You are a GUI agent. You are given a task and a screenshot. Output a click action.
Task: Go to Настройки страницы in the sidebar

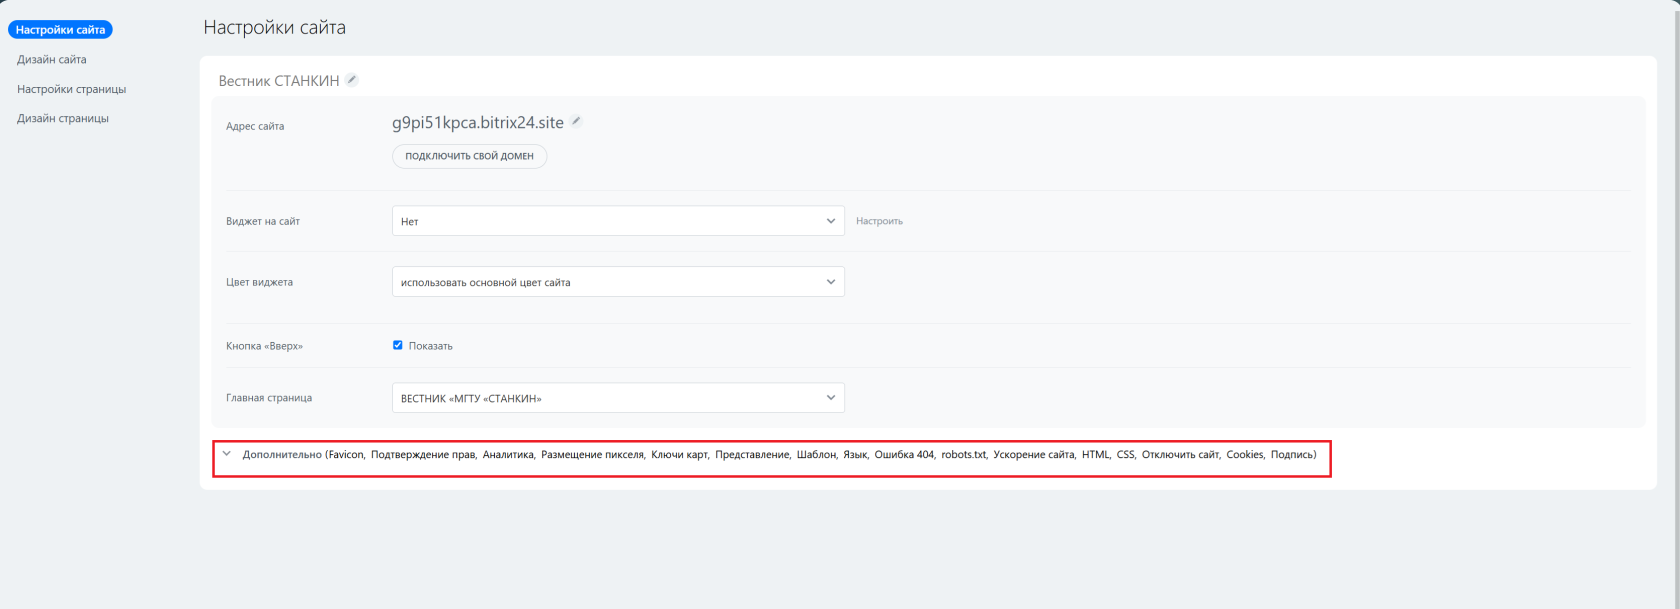coord(72,89)
